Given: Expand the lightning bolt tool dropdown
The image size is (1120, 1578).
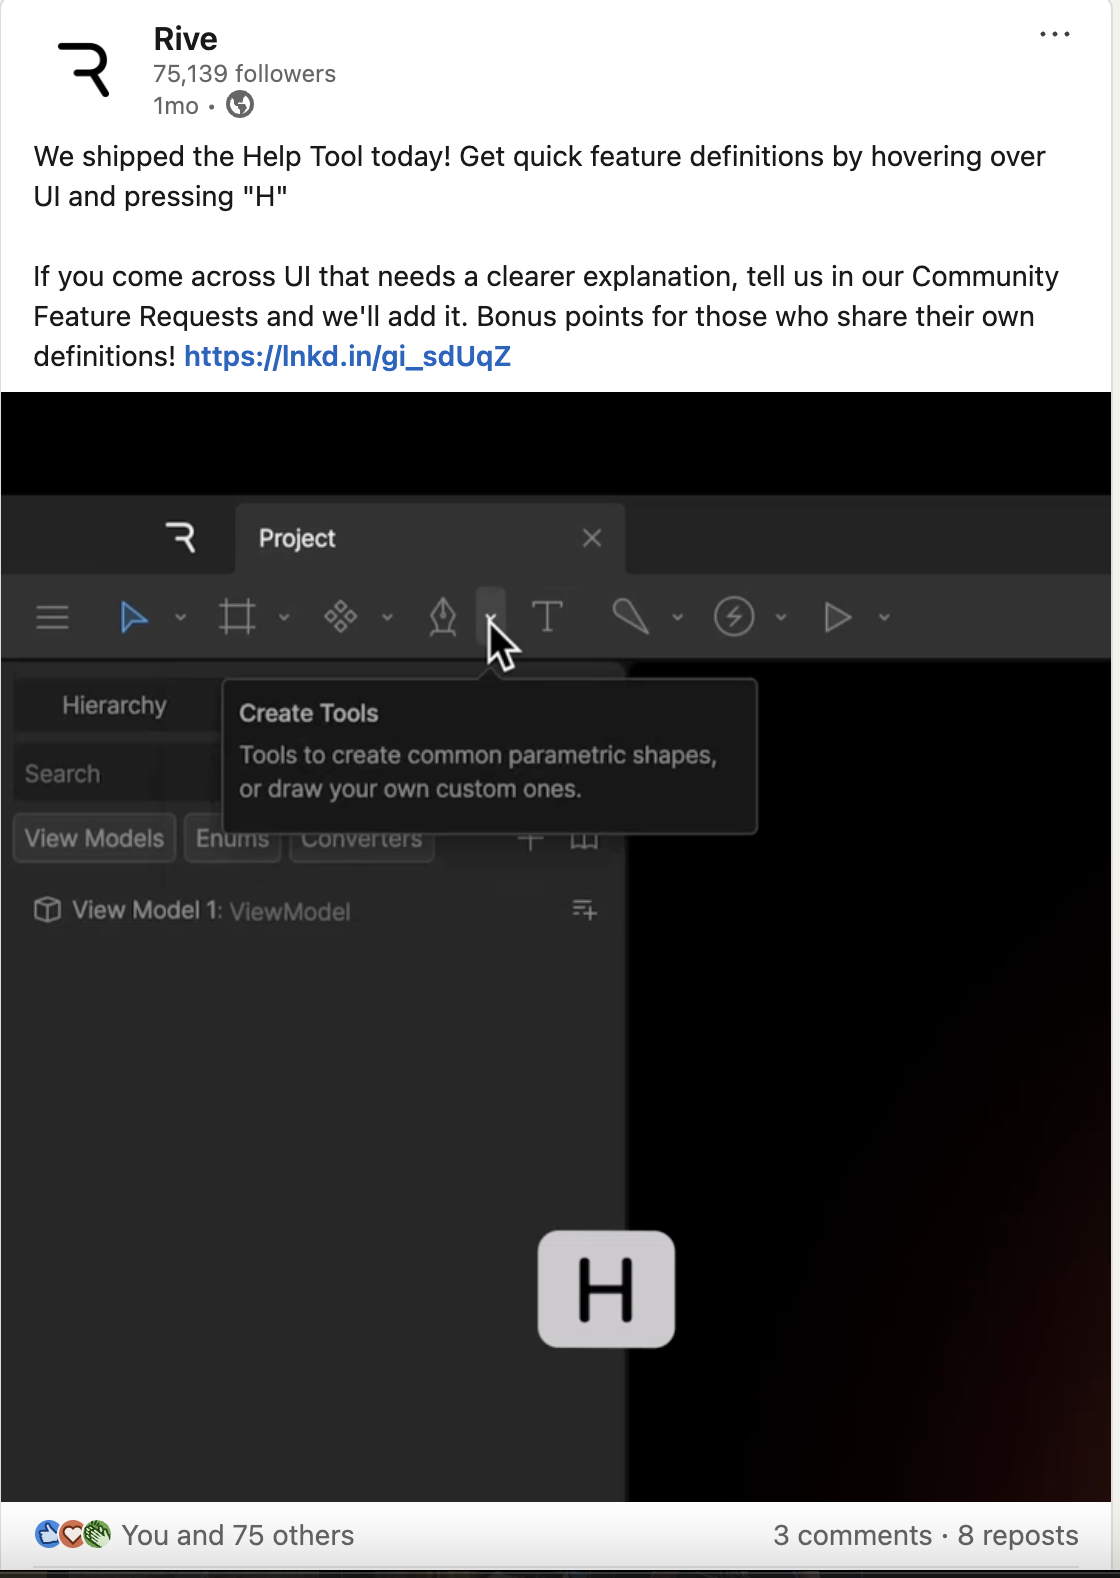Looking at the screenshot, I should click(782, 618).
